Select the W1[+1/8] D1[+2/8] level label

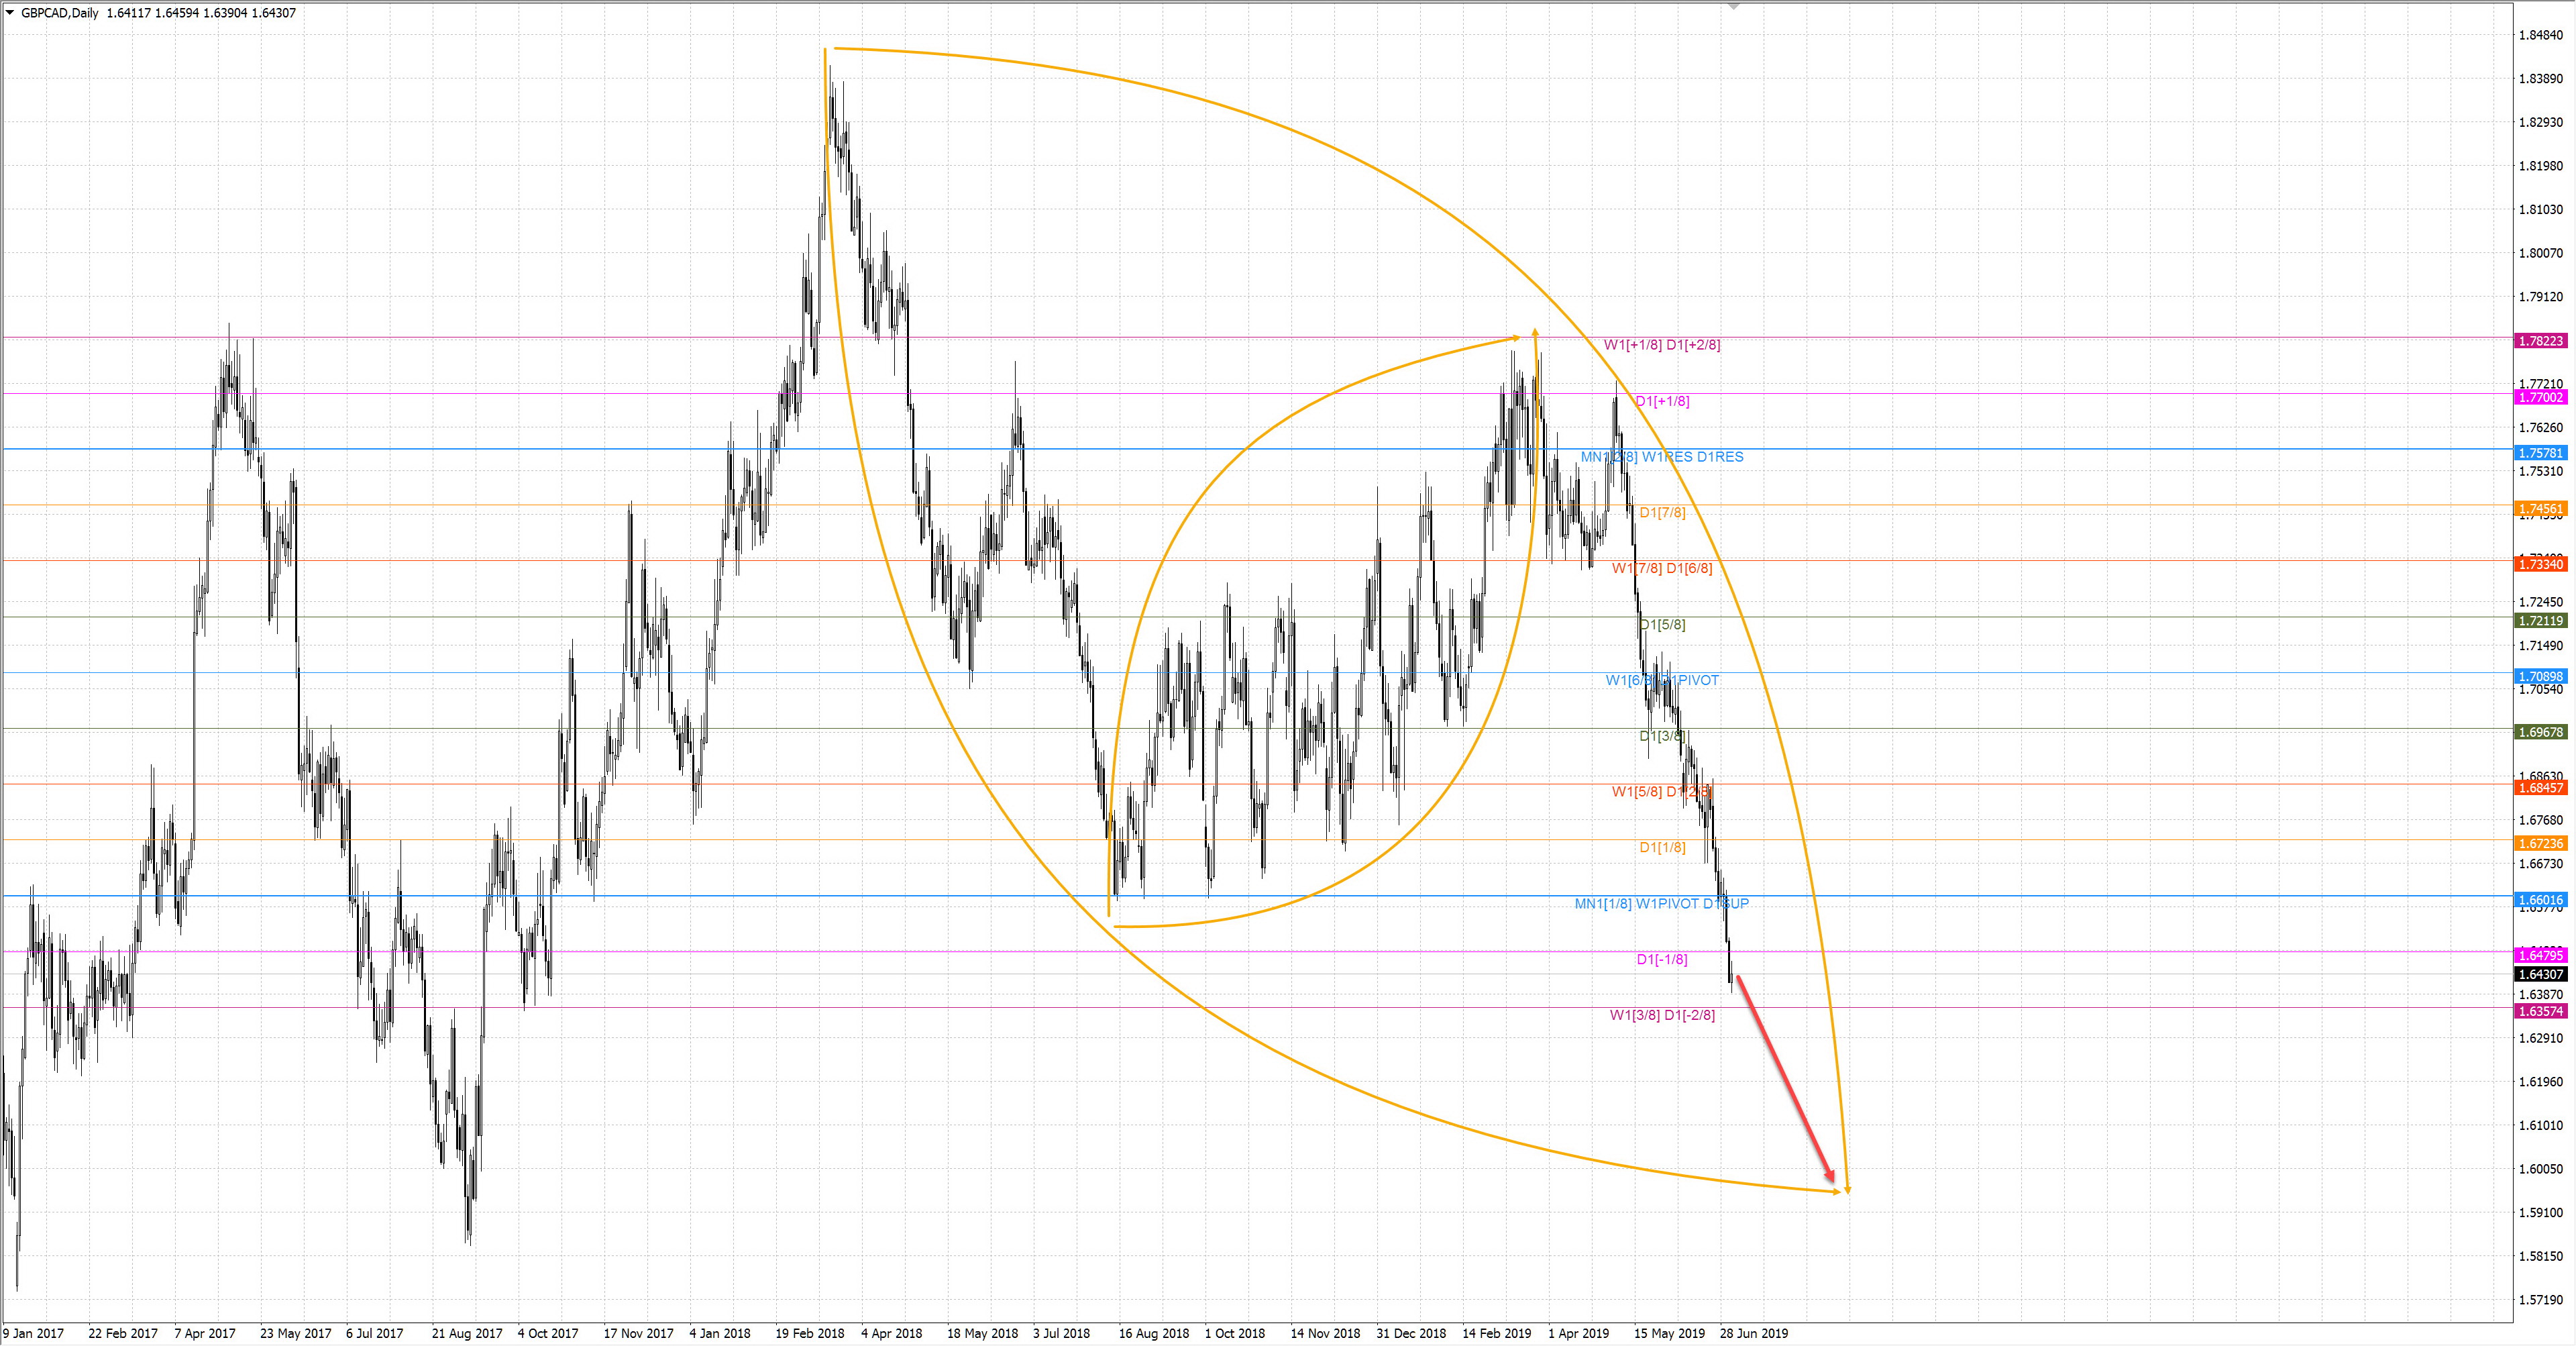pos(1661,345)
